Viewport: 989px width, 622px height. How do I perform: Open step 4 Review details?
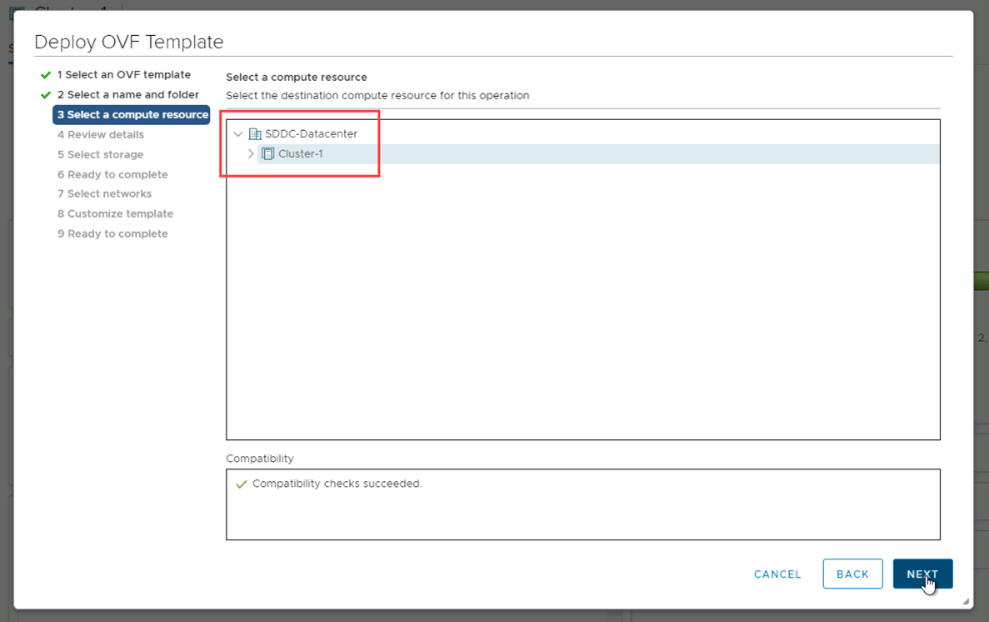100,135
